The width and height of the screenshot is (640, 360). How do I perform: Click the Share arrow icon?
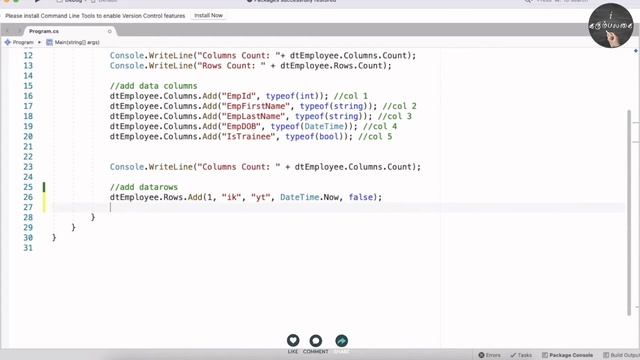click(342, 340)
